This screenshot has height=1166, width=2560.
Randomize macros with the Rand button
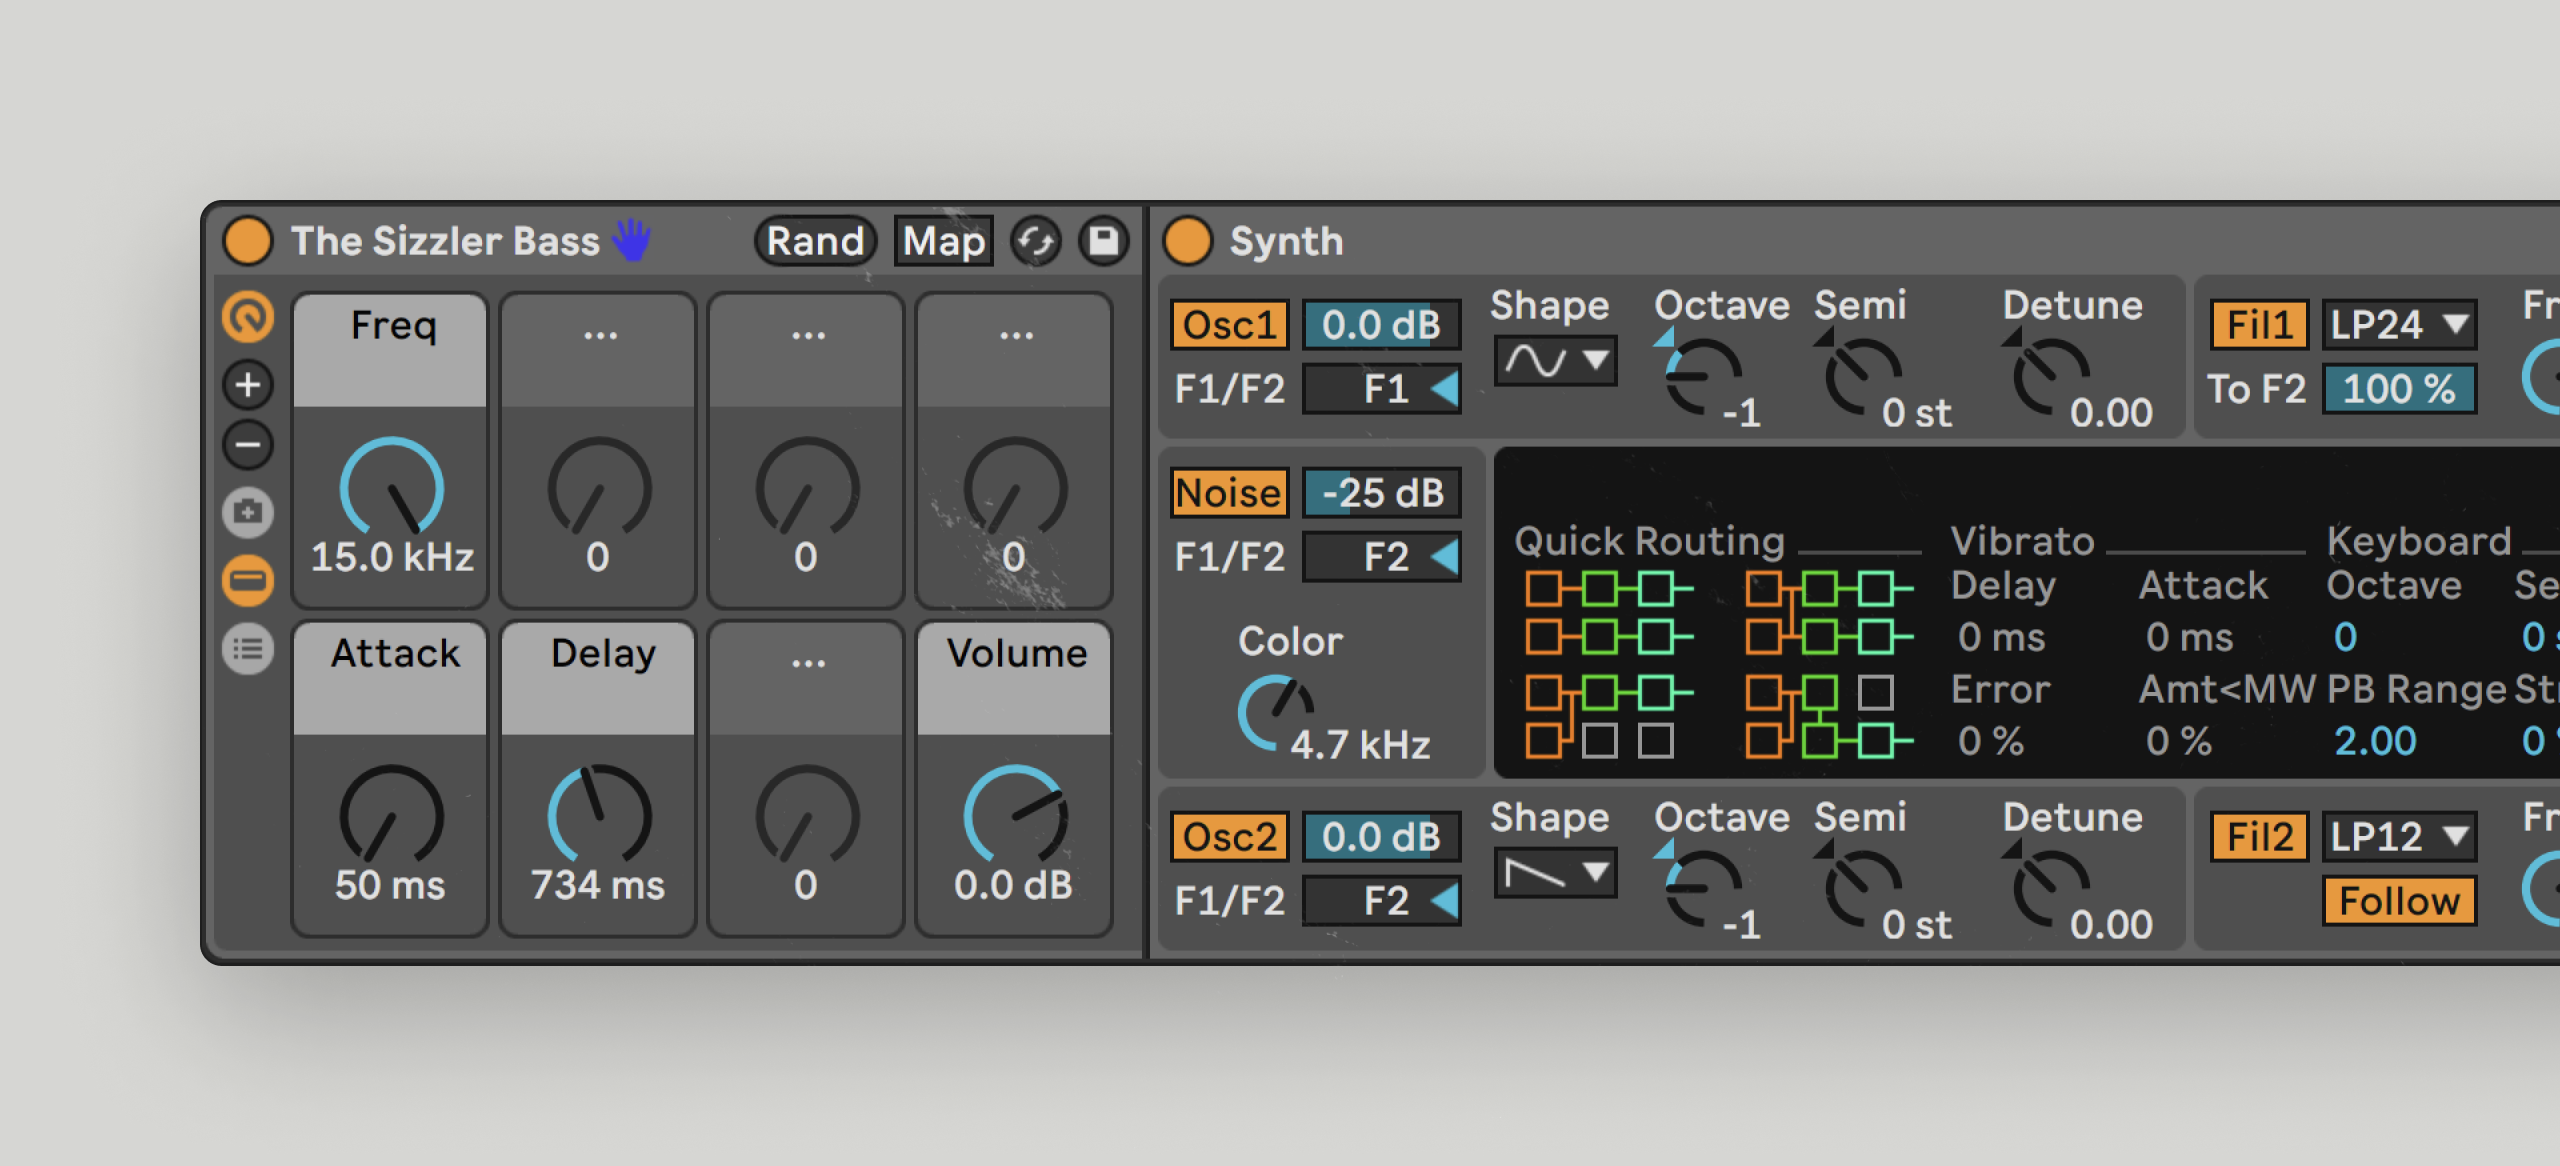(814, 240)
